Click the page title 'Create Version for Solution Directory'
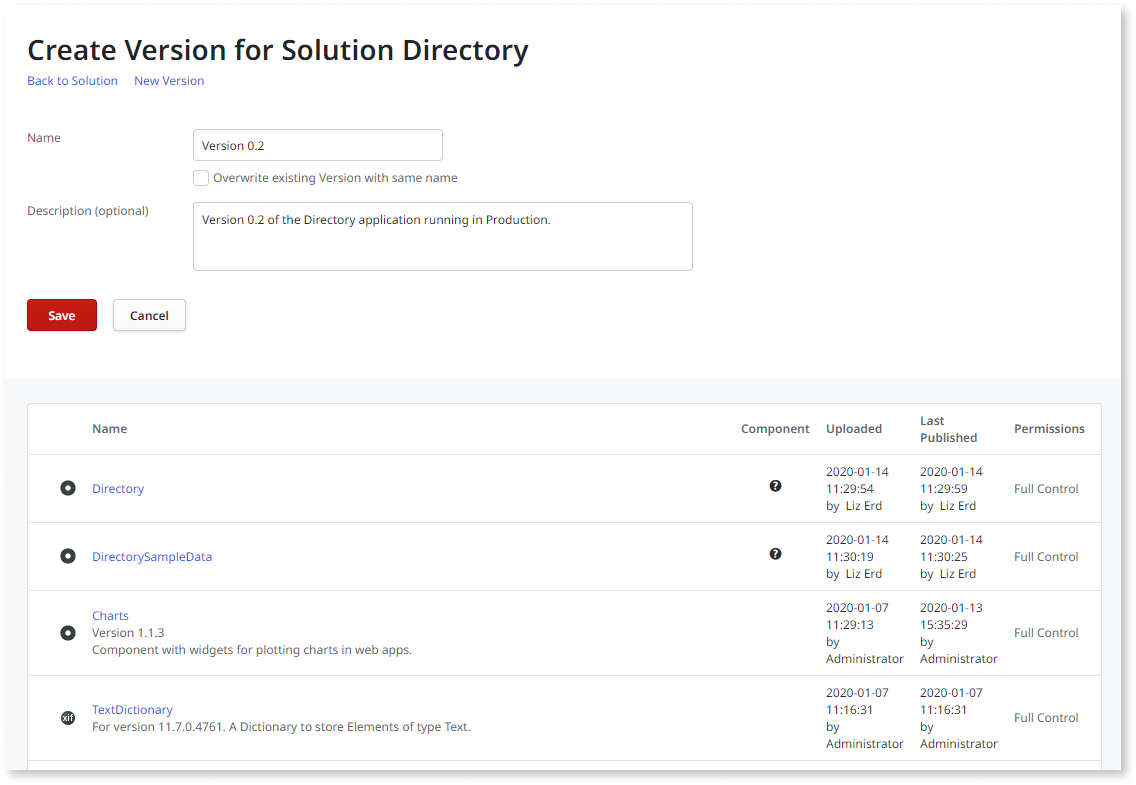The height and width of the screenshot is (785, 1136). [277, 50]
